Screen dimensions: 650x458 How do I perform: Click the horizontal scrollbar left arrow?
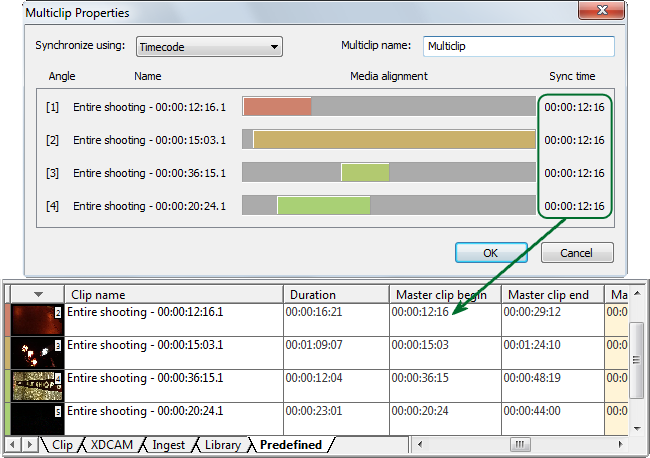pyautogui.click(x=420, y=445)
